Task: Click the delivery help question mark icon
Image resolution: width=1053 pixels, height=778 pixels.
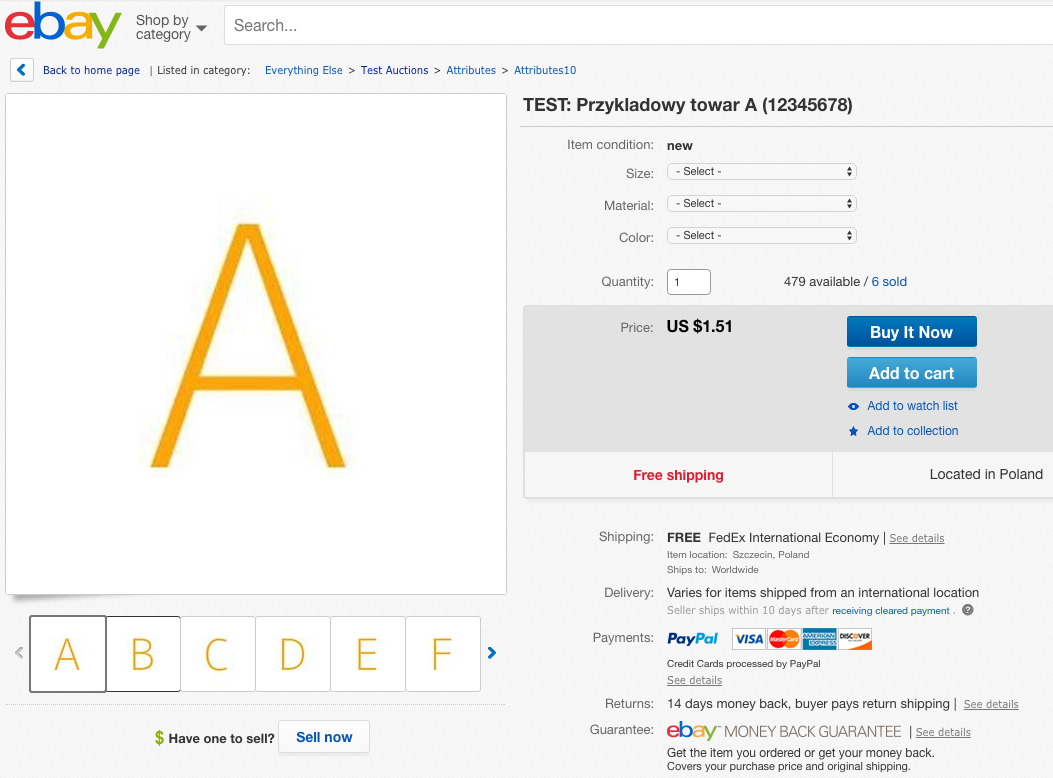Action: click(x=967, y=610)
